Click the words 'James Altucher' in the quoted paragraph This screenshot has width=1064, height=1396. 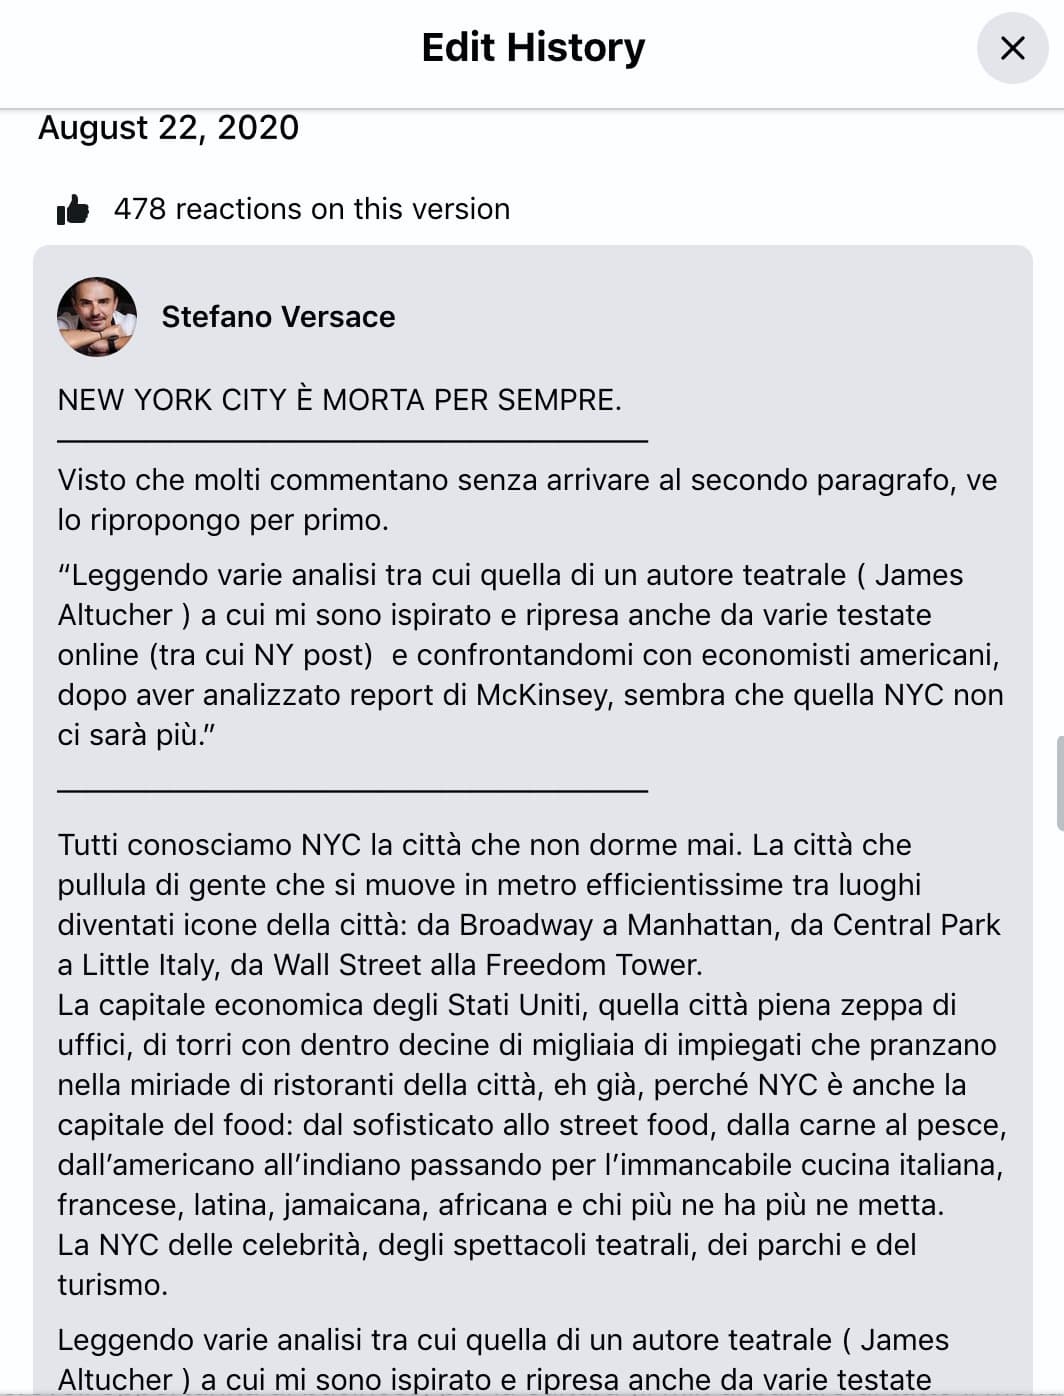[x=511, y=595]
